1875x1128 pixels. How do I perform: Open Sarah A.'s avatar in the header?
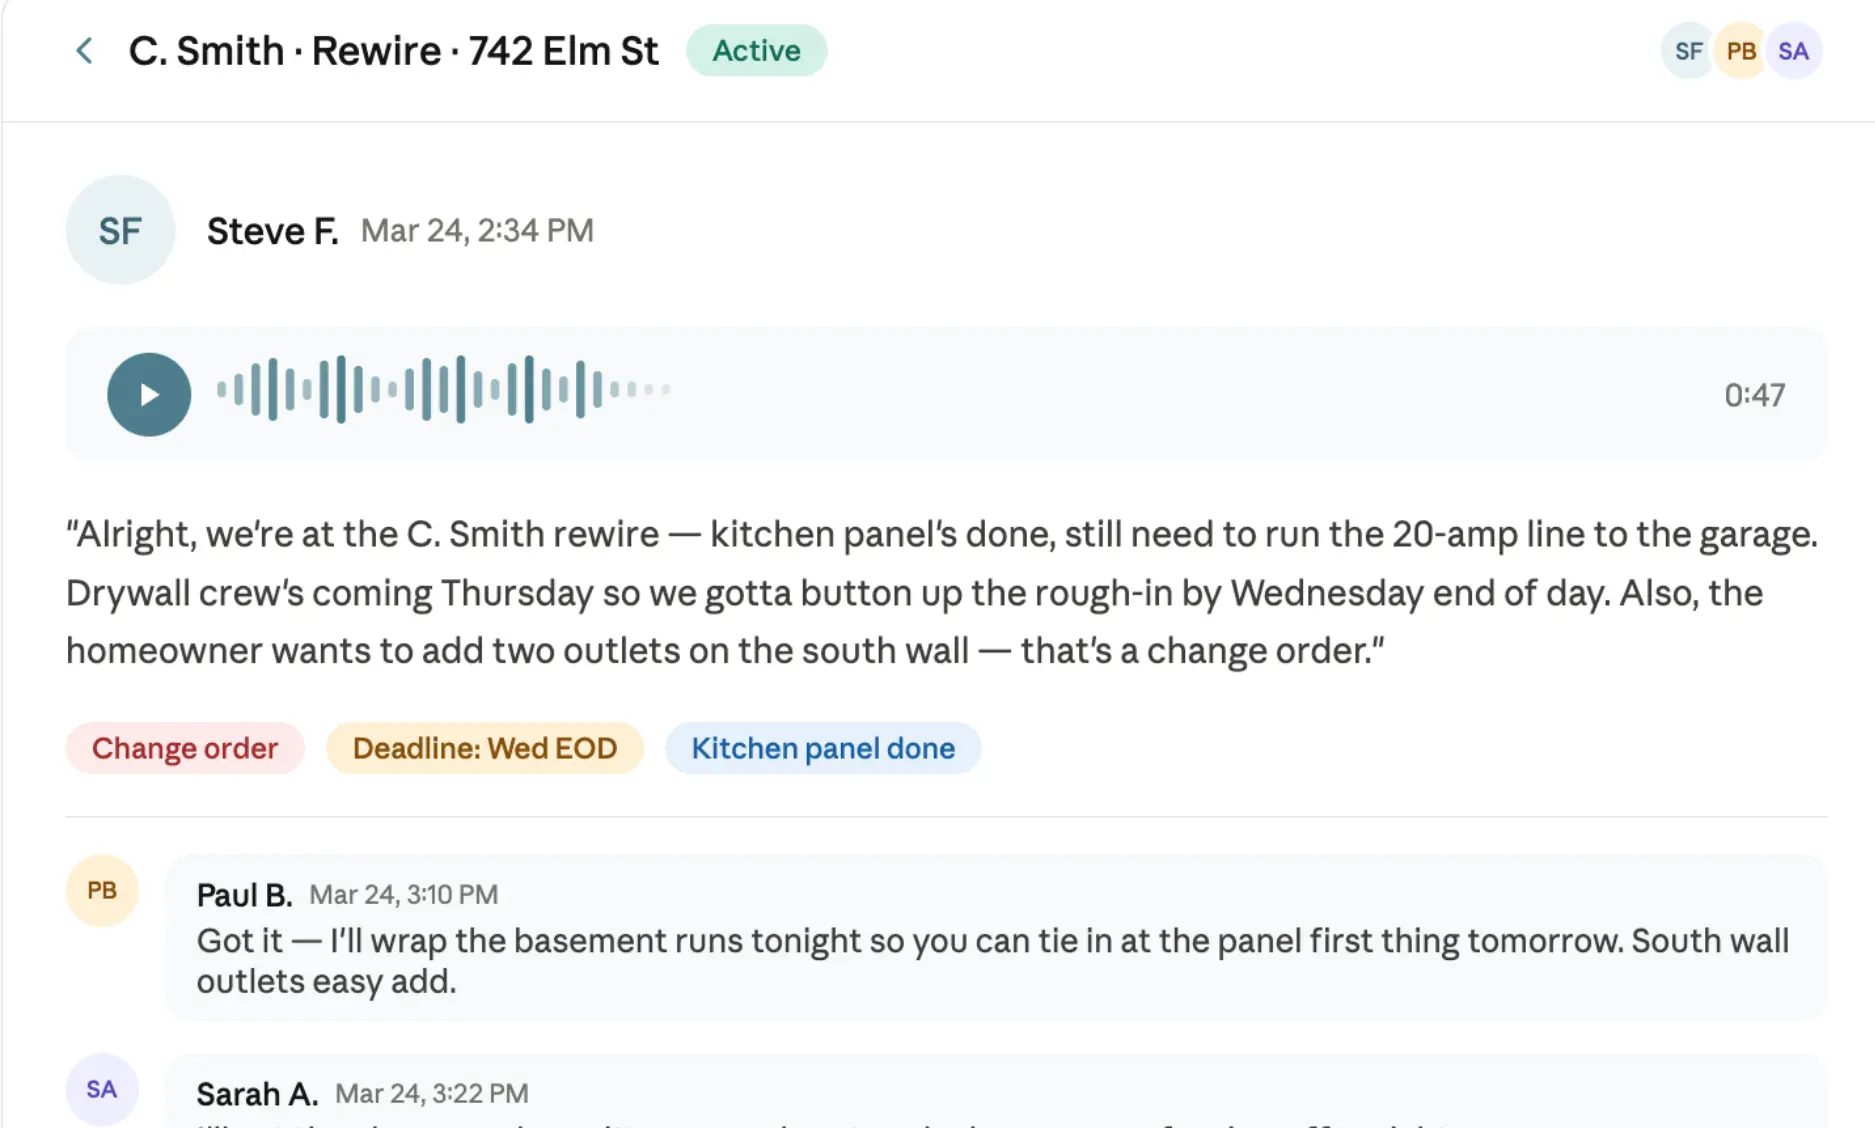[1793, 50]
